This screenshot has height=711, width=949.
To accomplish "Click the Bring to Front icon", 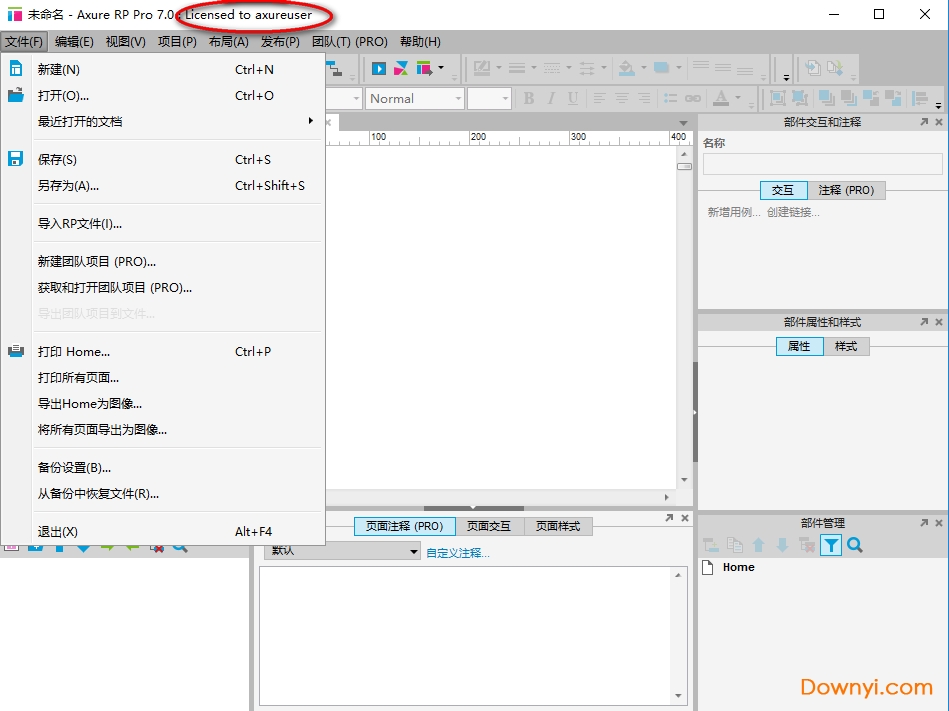I will coord(826,98).
